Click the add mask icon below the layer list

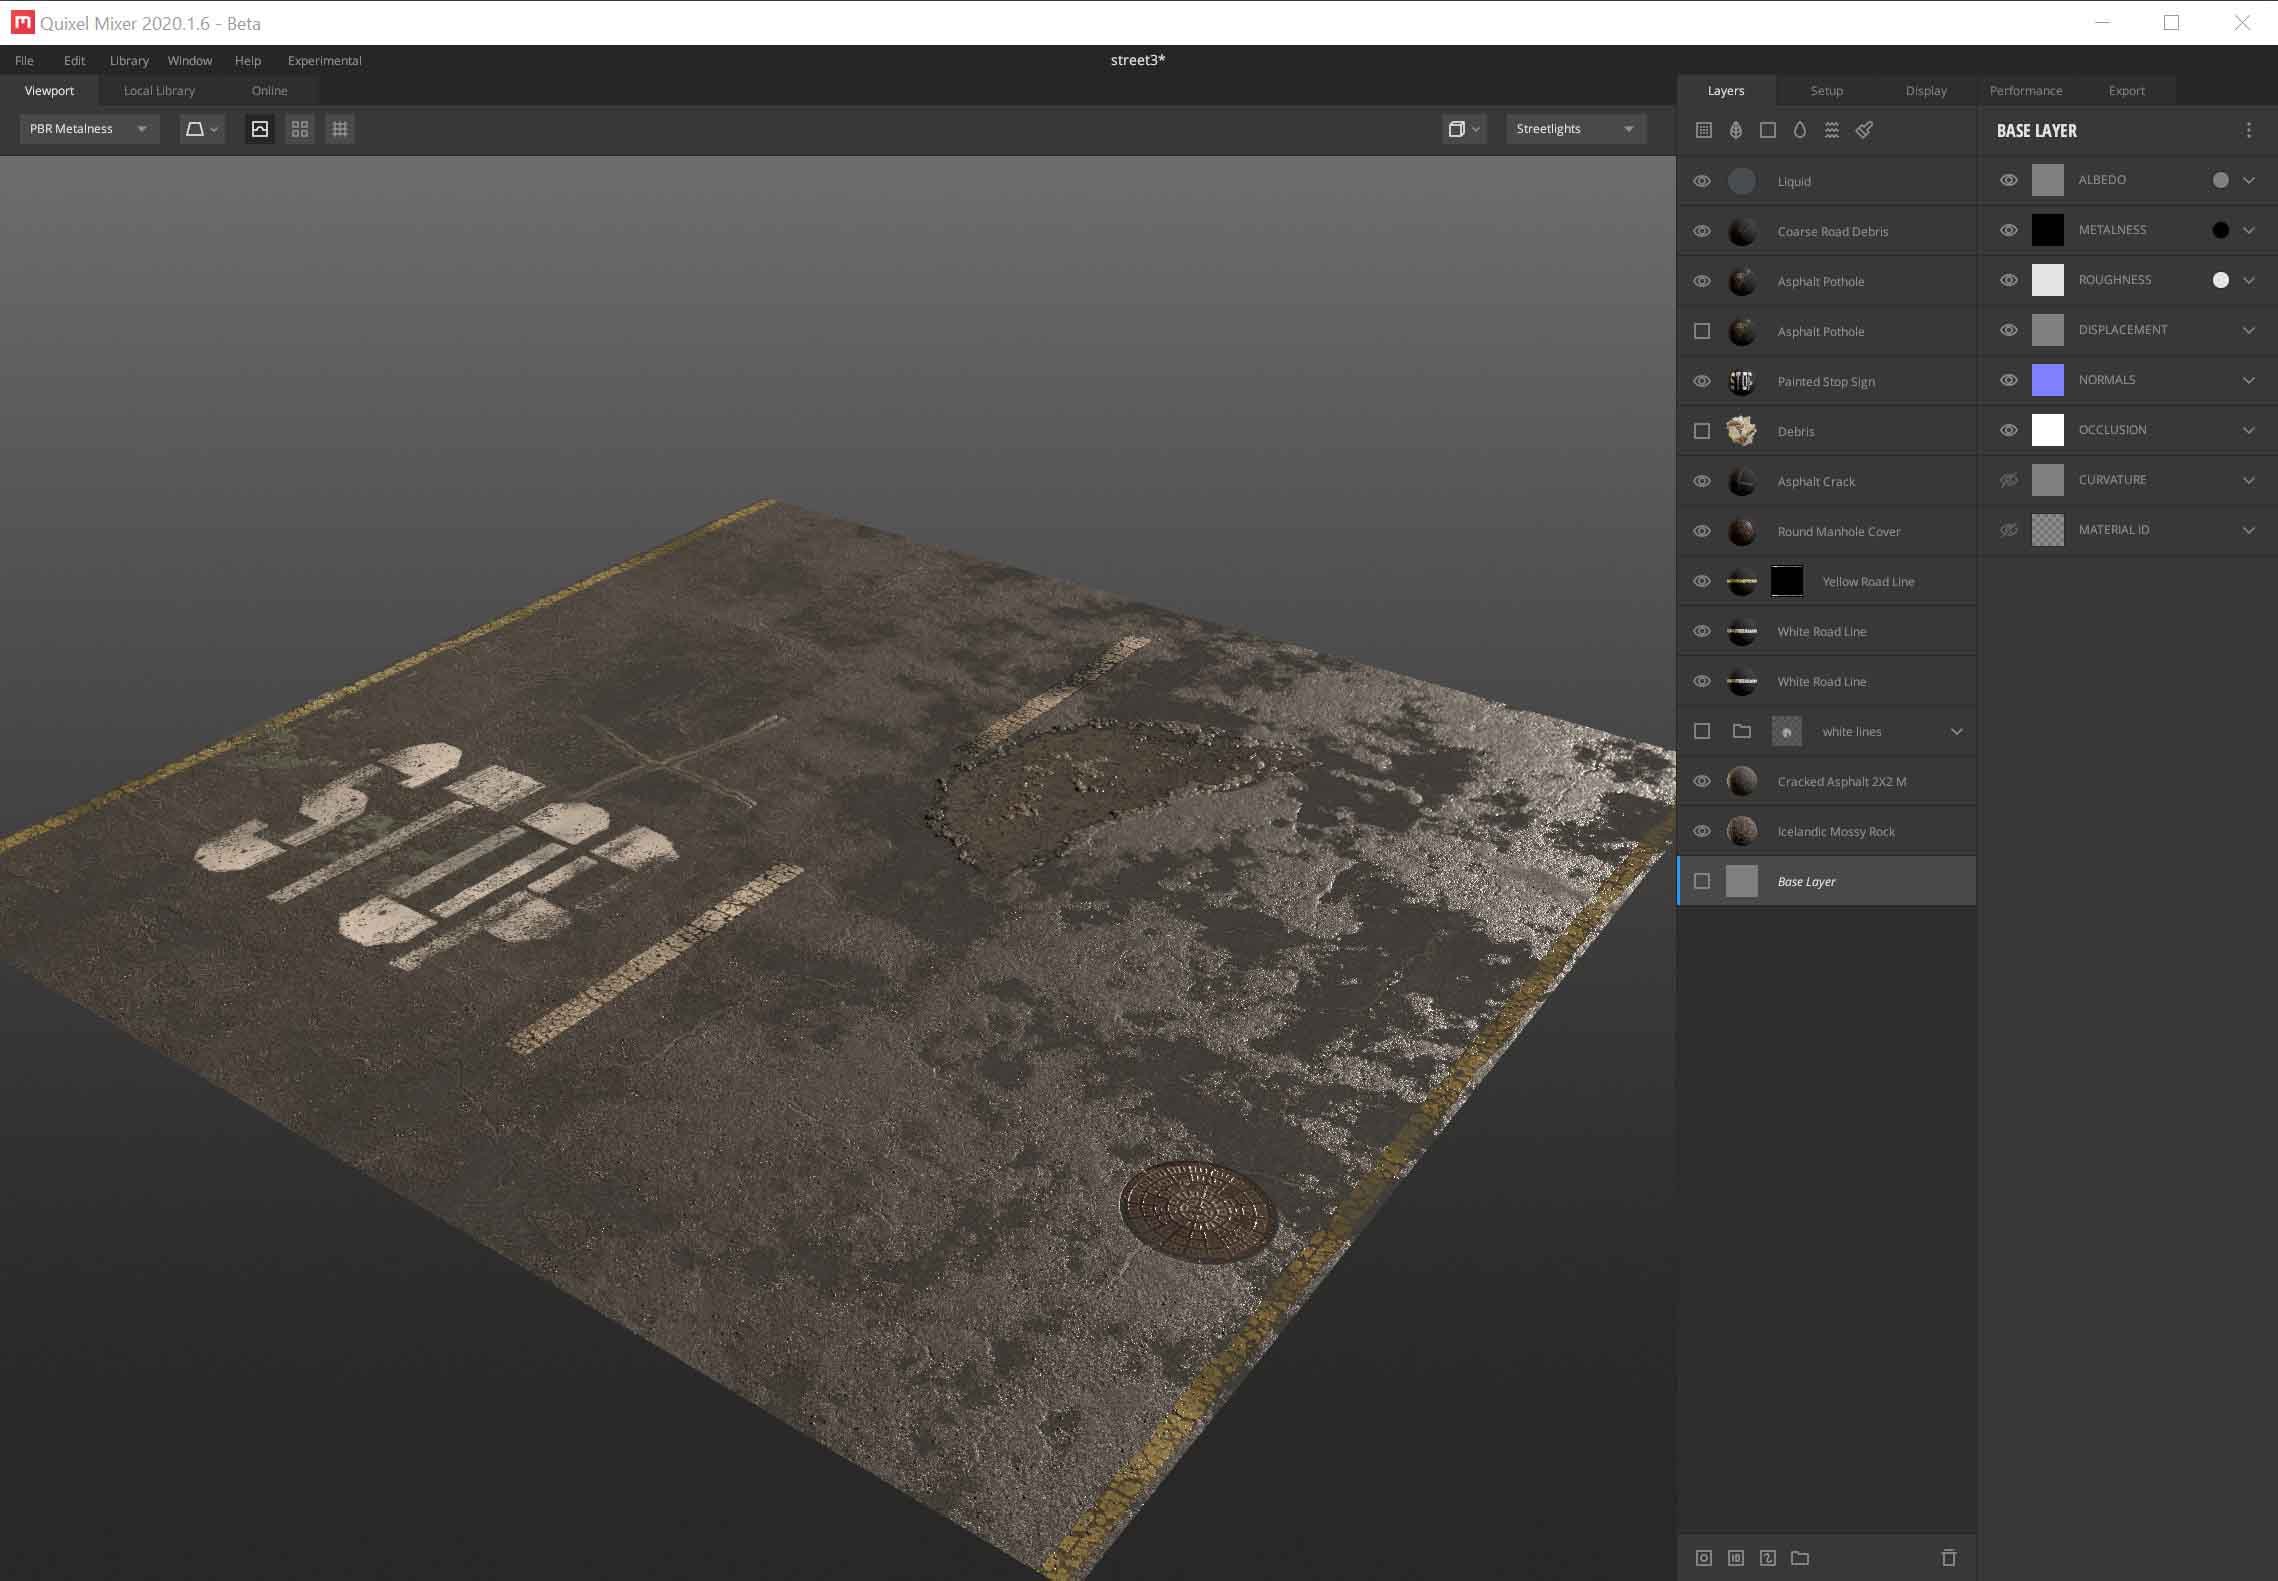coord(1704,1558)
